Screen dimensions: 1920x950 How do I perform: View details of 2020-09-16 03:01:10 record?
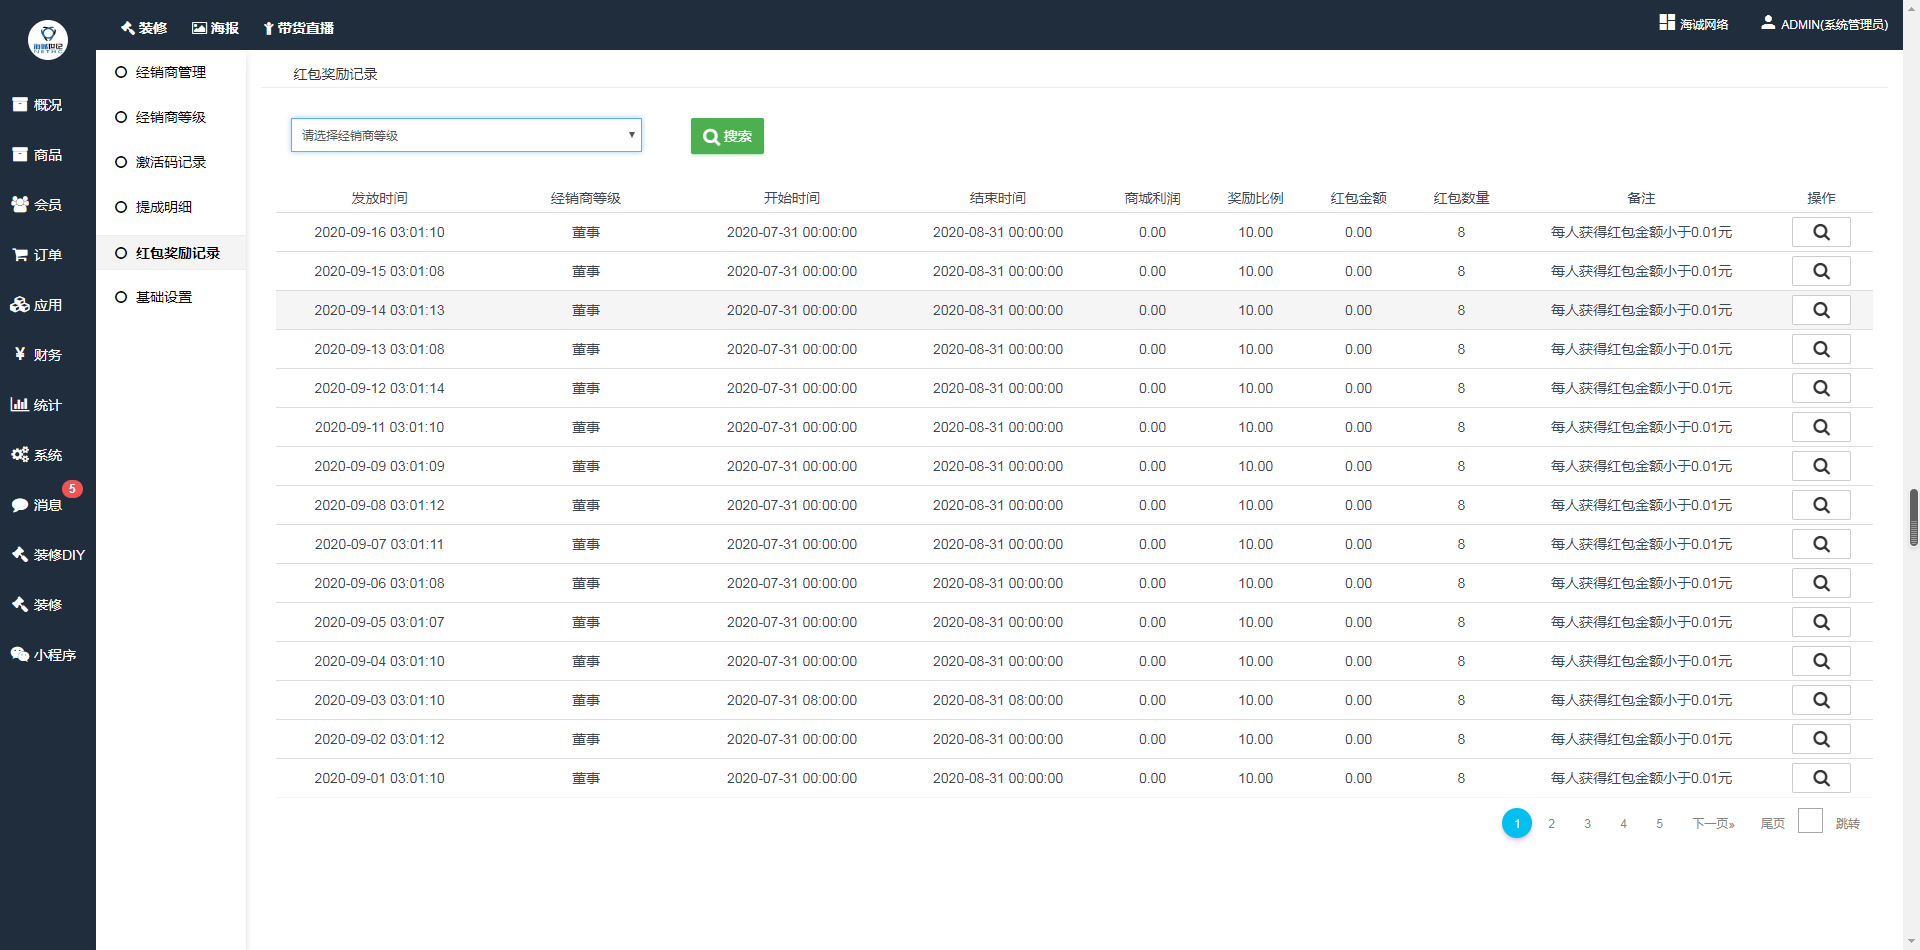[x=1820, y=232]
